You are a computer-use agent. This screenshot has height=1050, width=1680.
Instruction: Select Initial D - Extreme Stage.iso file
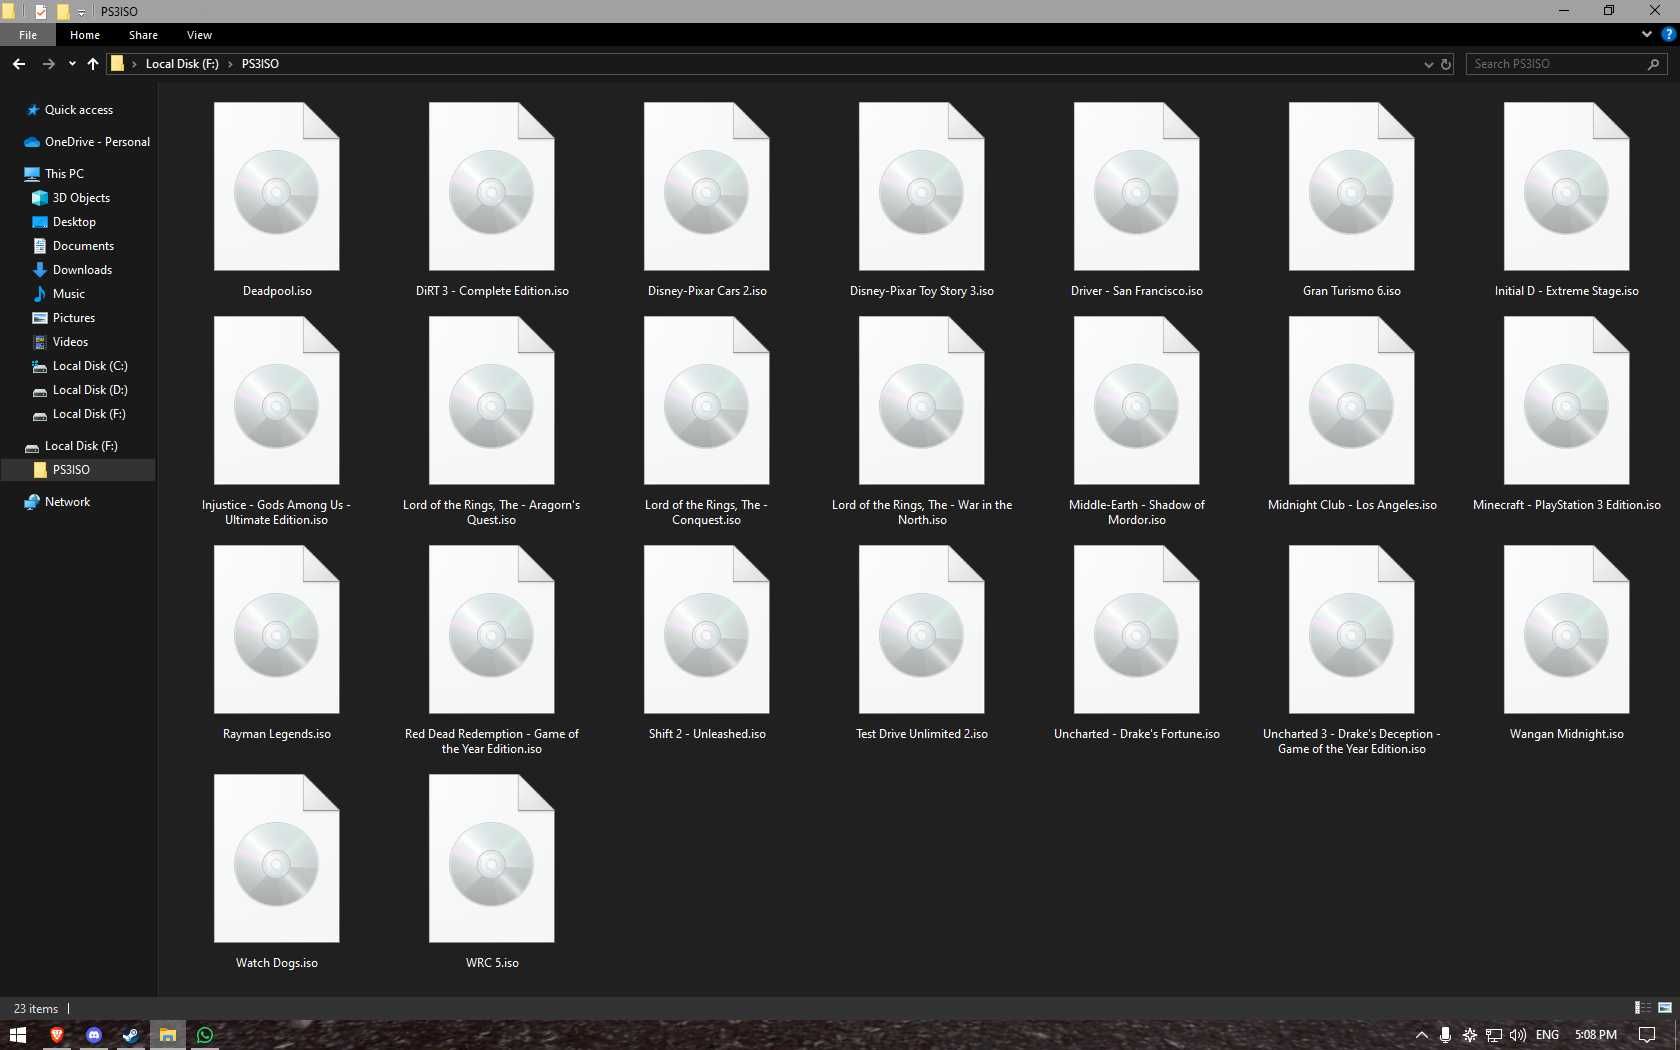click(1566, 186)
